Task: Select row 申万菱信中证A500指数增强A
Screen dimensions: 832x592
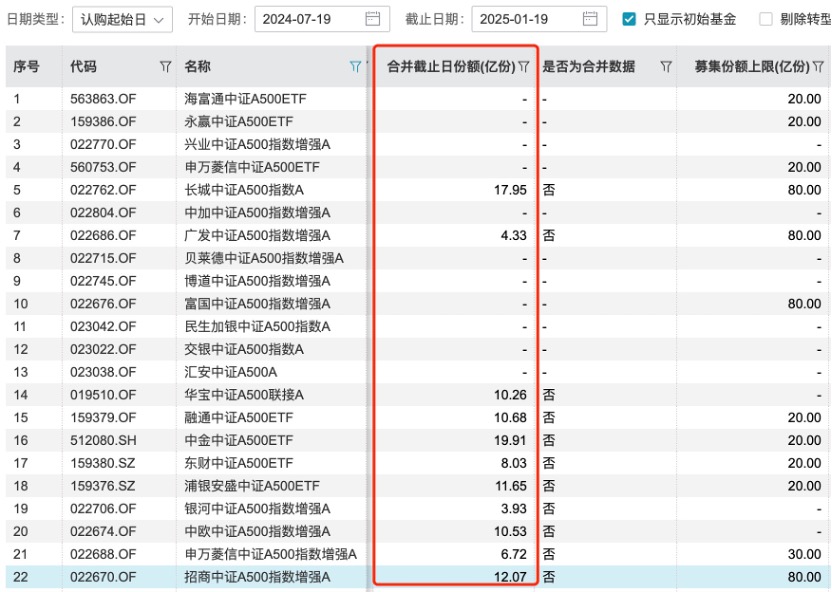Action: tap(418, 555)
